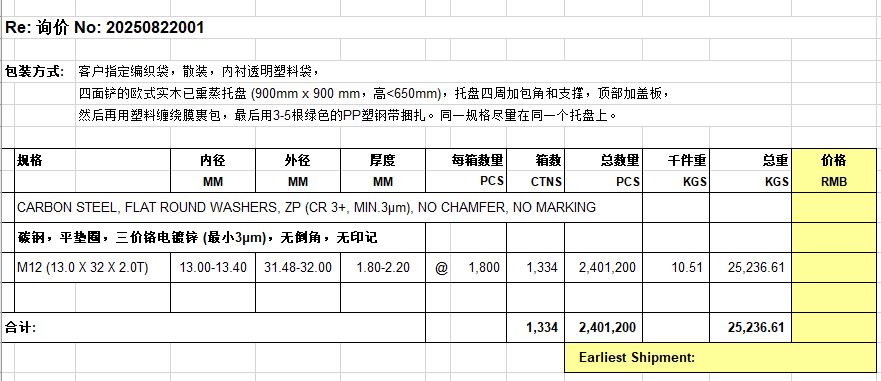This screenshot has height=381, width=881.
Task: Click the bold total weight 25,236.61 cell
Action: [751, 327]
